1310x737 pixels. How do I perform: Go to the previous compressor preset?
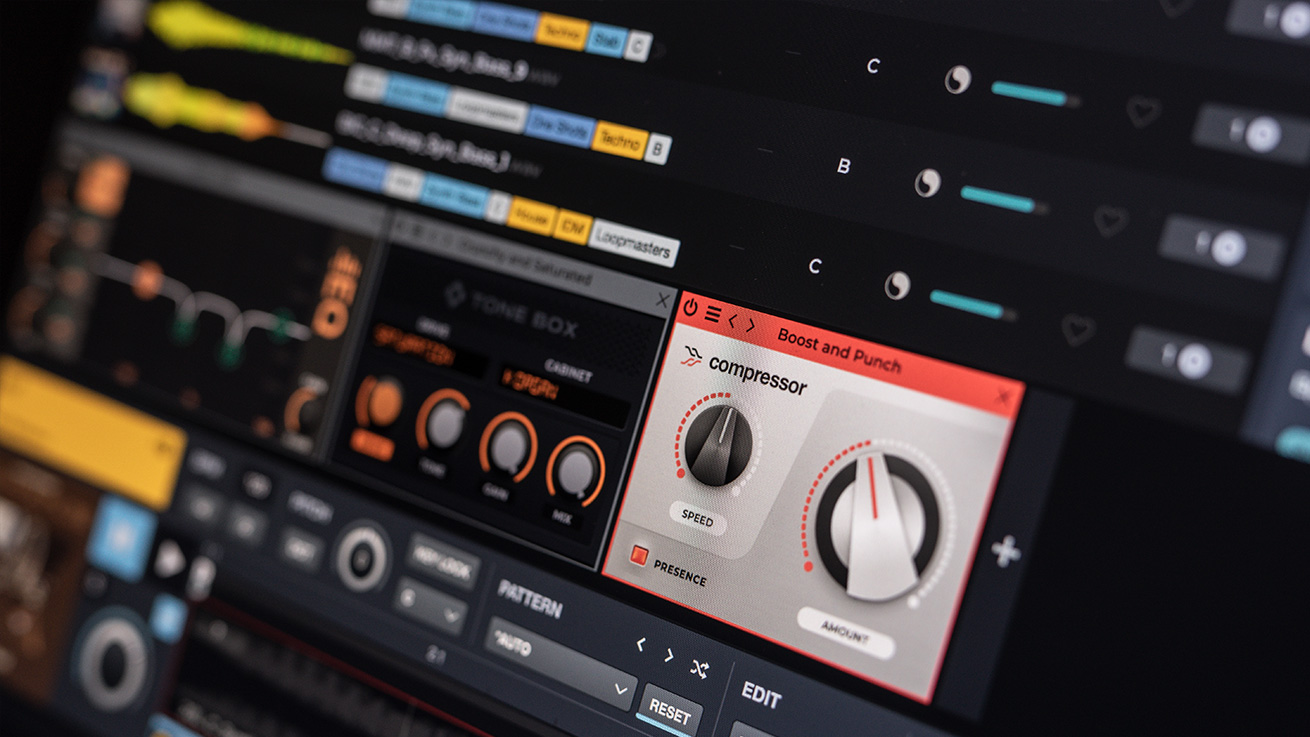[732, 320]
